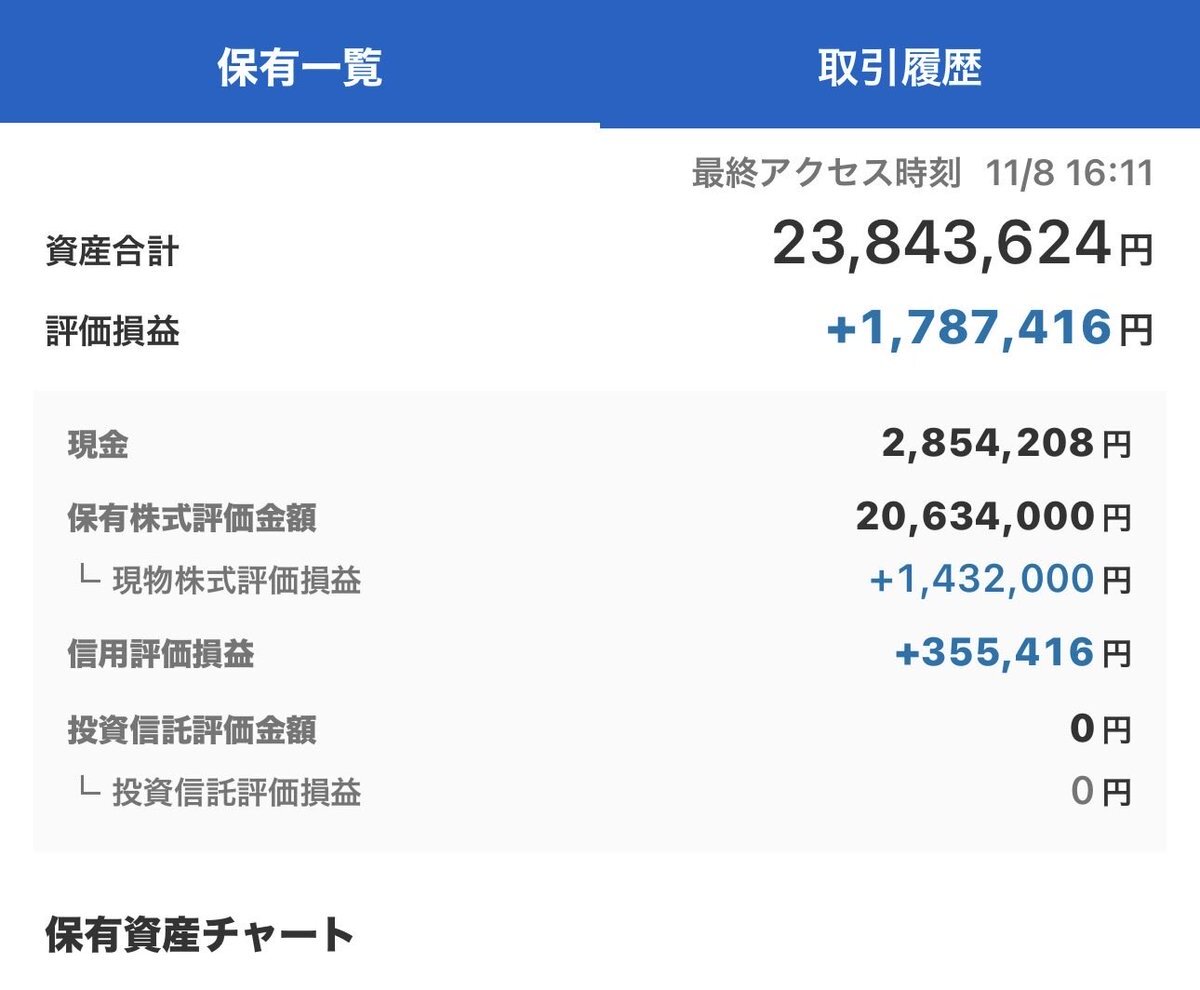Open the 取引履歴 tab
Image resolution: width=1200 pixels, height=990 pixels.
[x=899, y=65]
